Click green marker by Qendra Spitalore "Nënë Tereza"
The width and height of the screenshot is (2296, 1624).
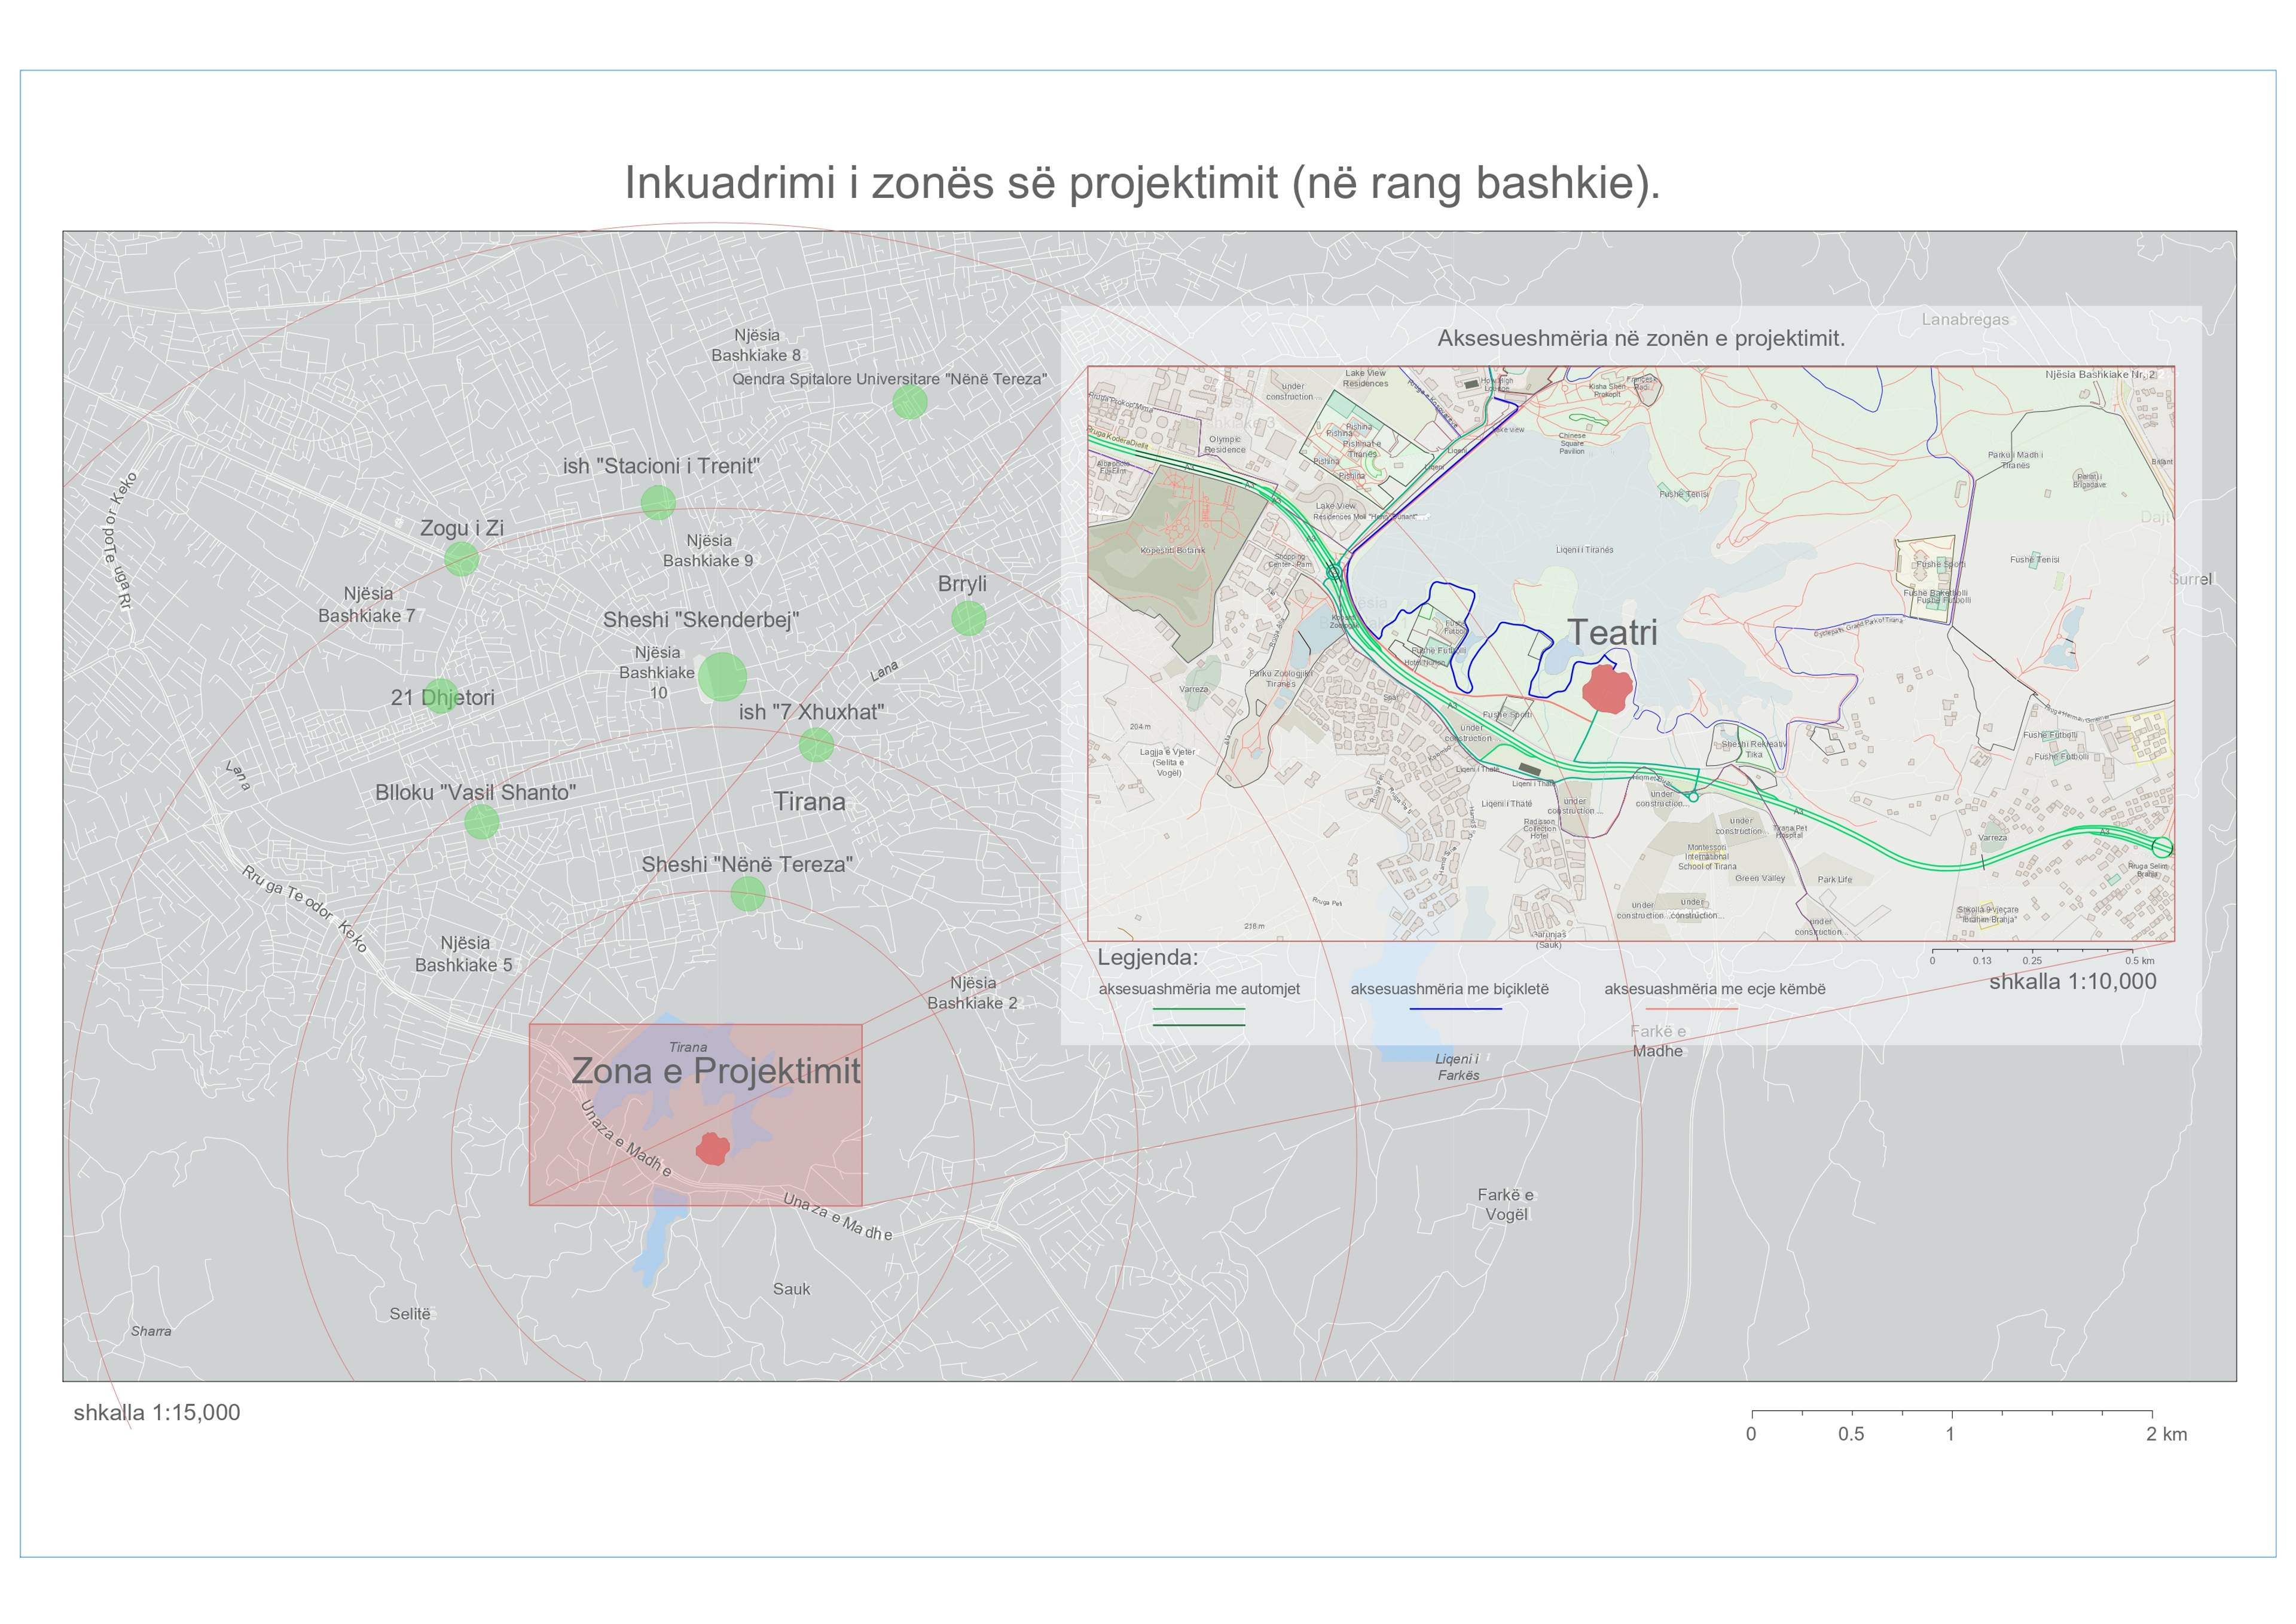[x=910, y=402]
